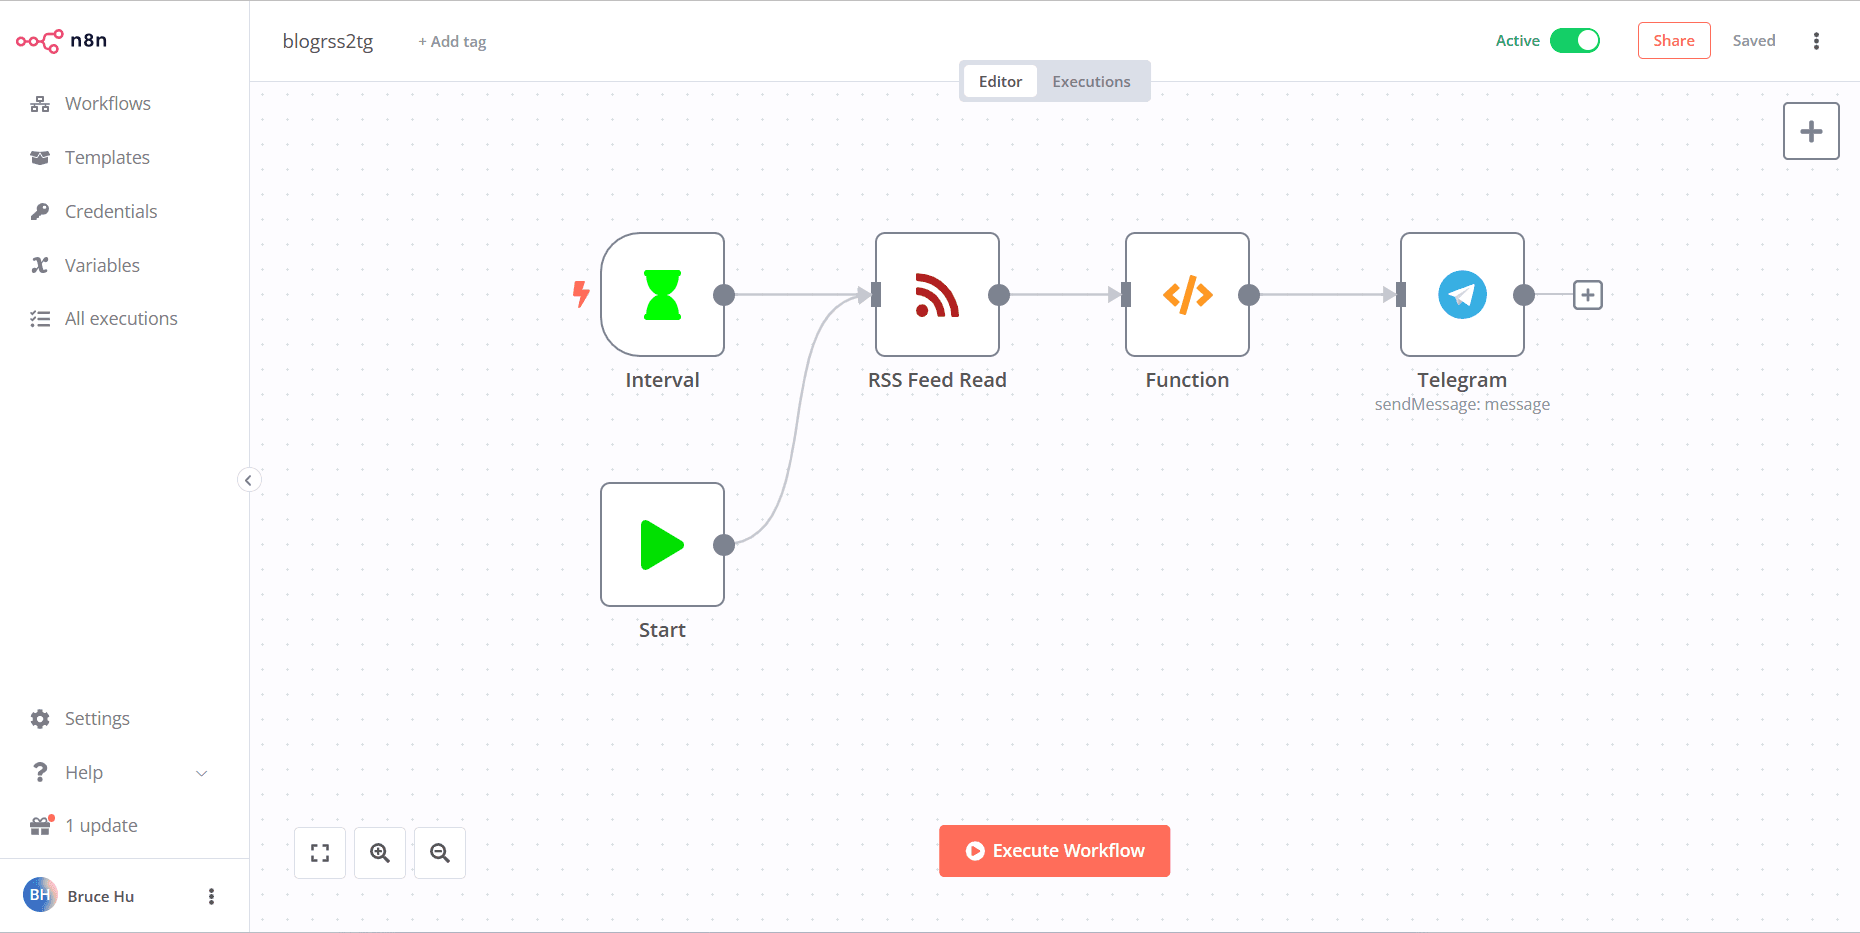Zoom in on the canvas
This screenshot has height=933, width=1860.
(x=380, y=853)
